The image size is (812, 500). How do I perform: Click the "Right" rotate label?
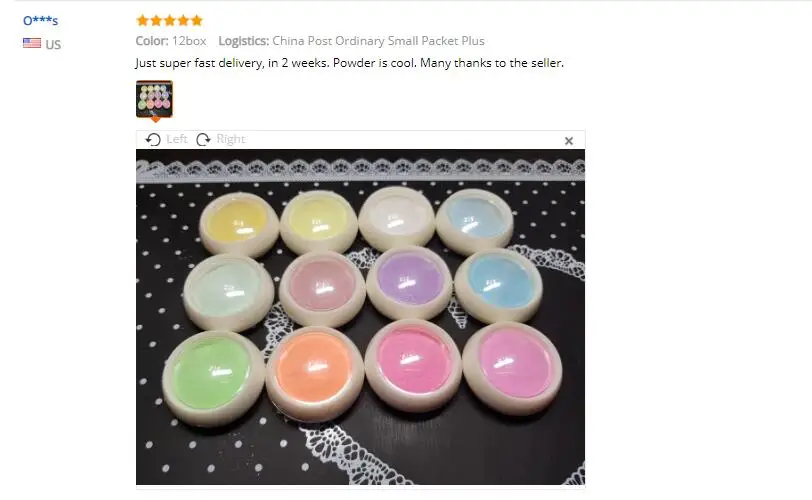point(230,139)
